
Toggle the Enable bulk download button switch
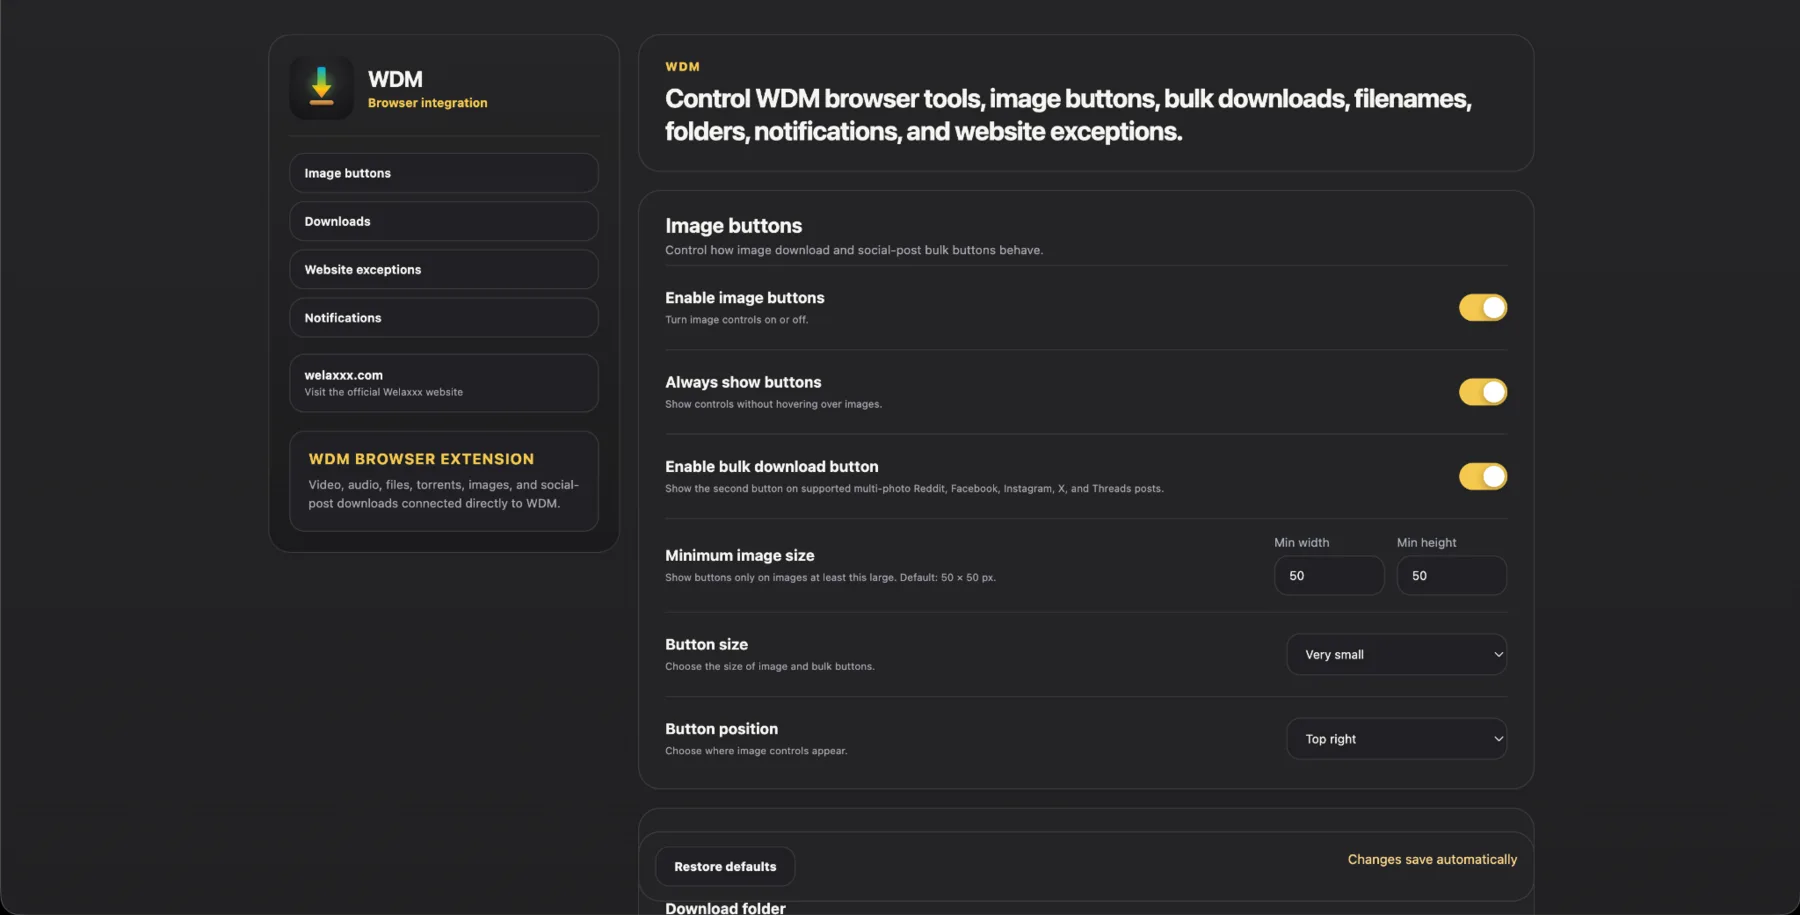[x=1482, y=476]
